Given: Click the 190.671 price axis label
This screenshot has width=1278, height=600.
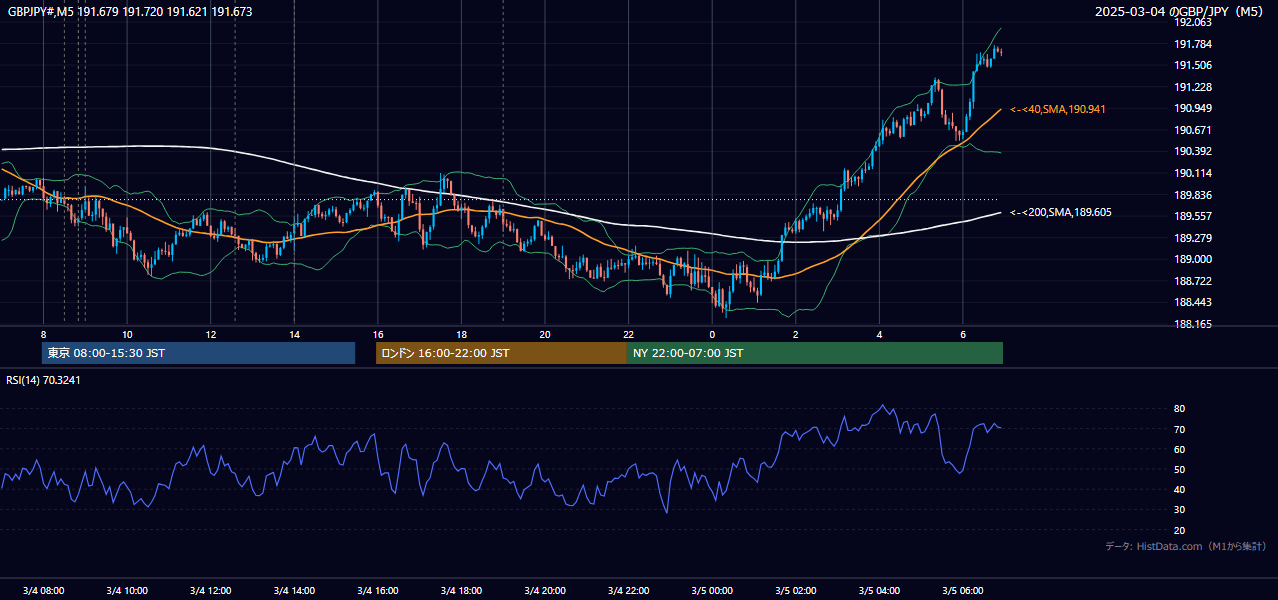Looking at the screenshot, I should 1193,130.
